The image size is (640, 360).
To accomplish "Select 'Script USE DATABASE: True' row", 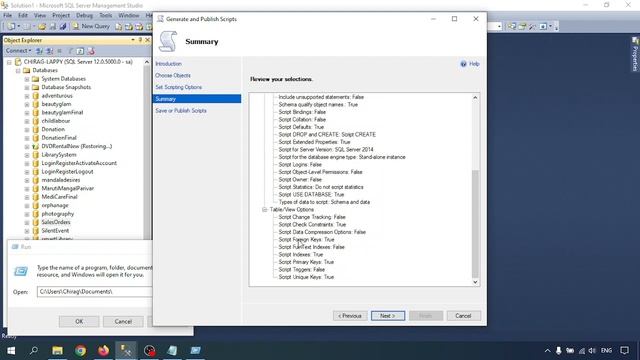I will [311, 195].
